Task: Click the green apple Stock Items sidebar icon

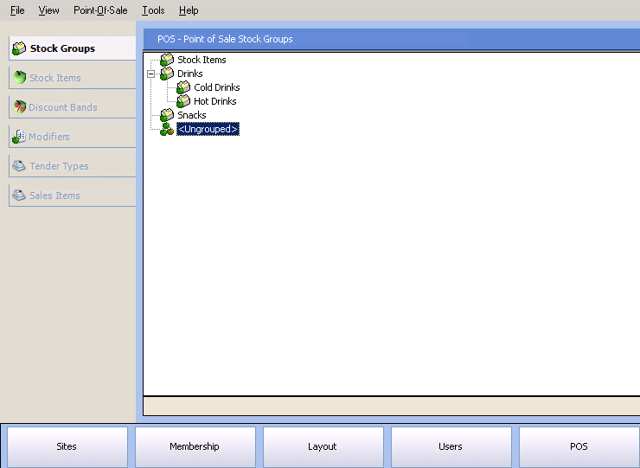Action: (x=19, y=77)
